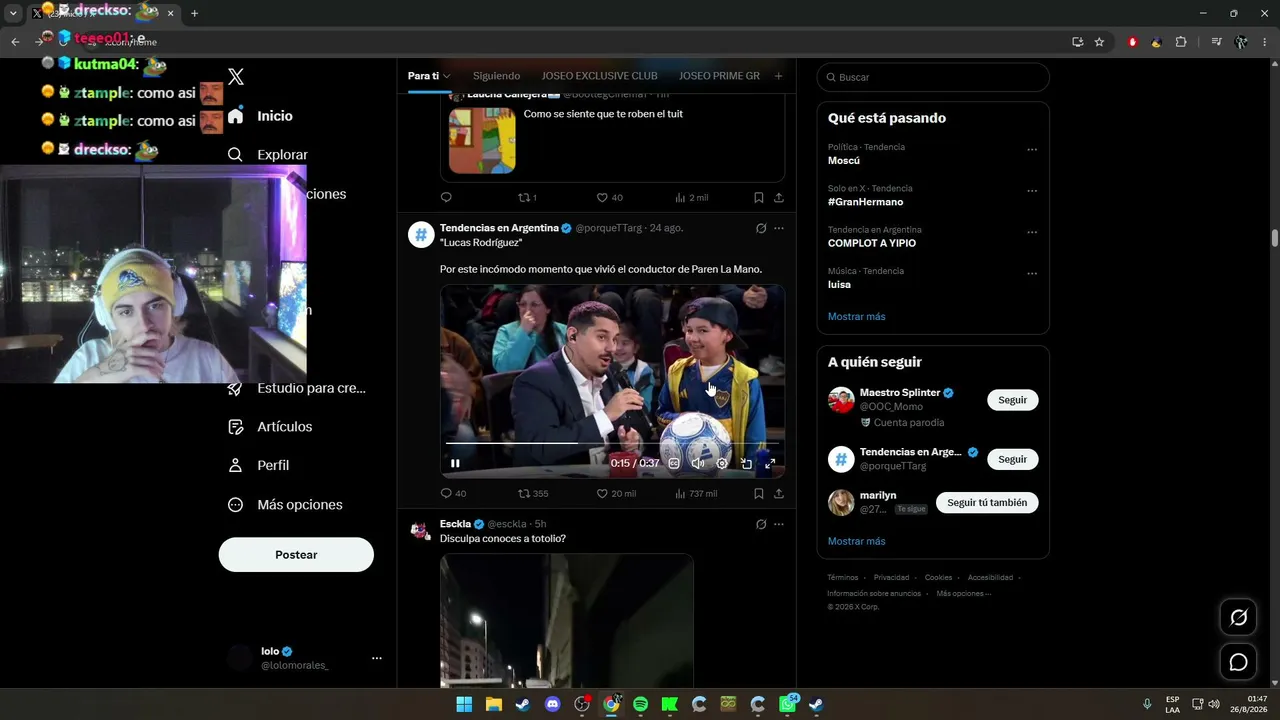
Task: Open Perfil in the sidebar
Action: tap(258, 465)
